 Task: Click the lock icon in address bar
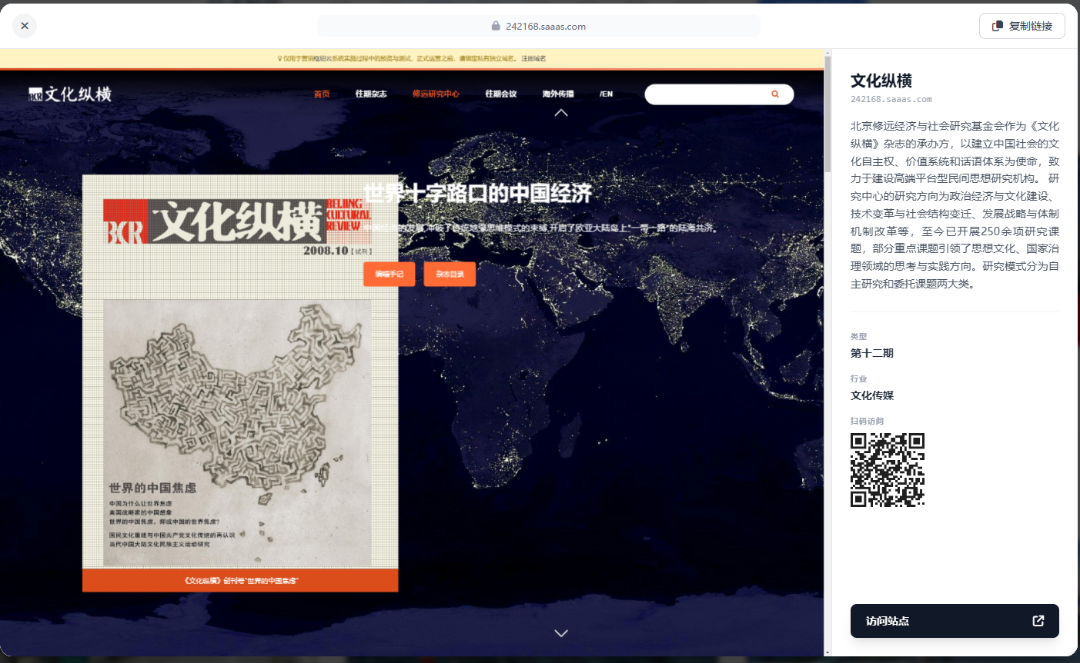coord(496,27)
